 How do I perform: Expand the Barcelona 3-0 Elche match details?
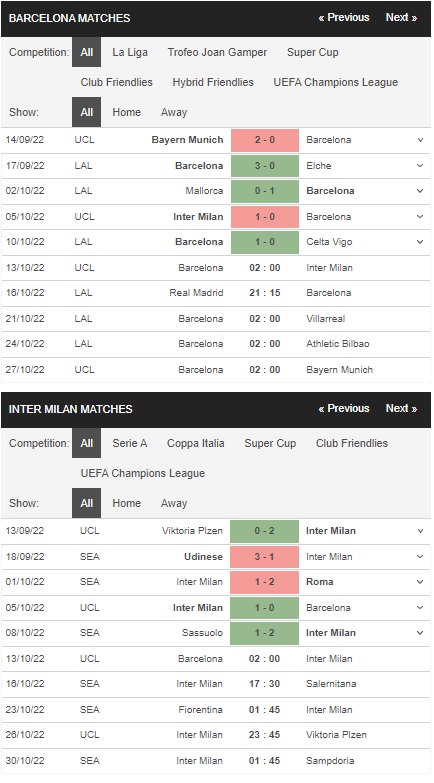point(420,166)
